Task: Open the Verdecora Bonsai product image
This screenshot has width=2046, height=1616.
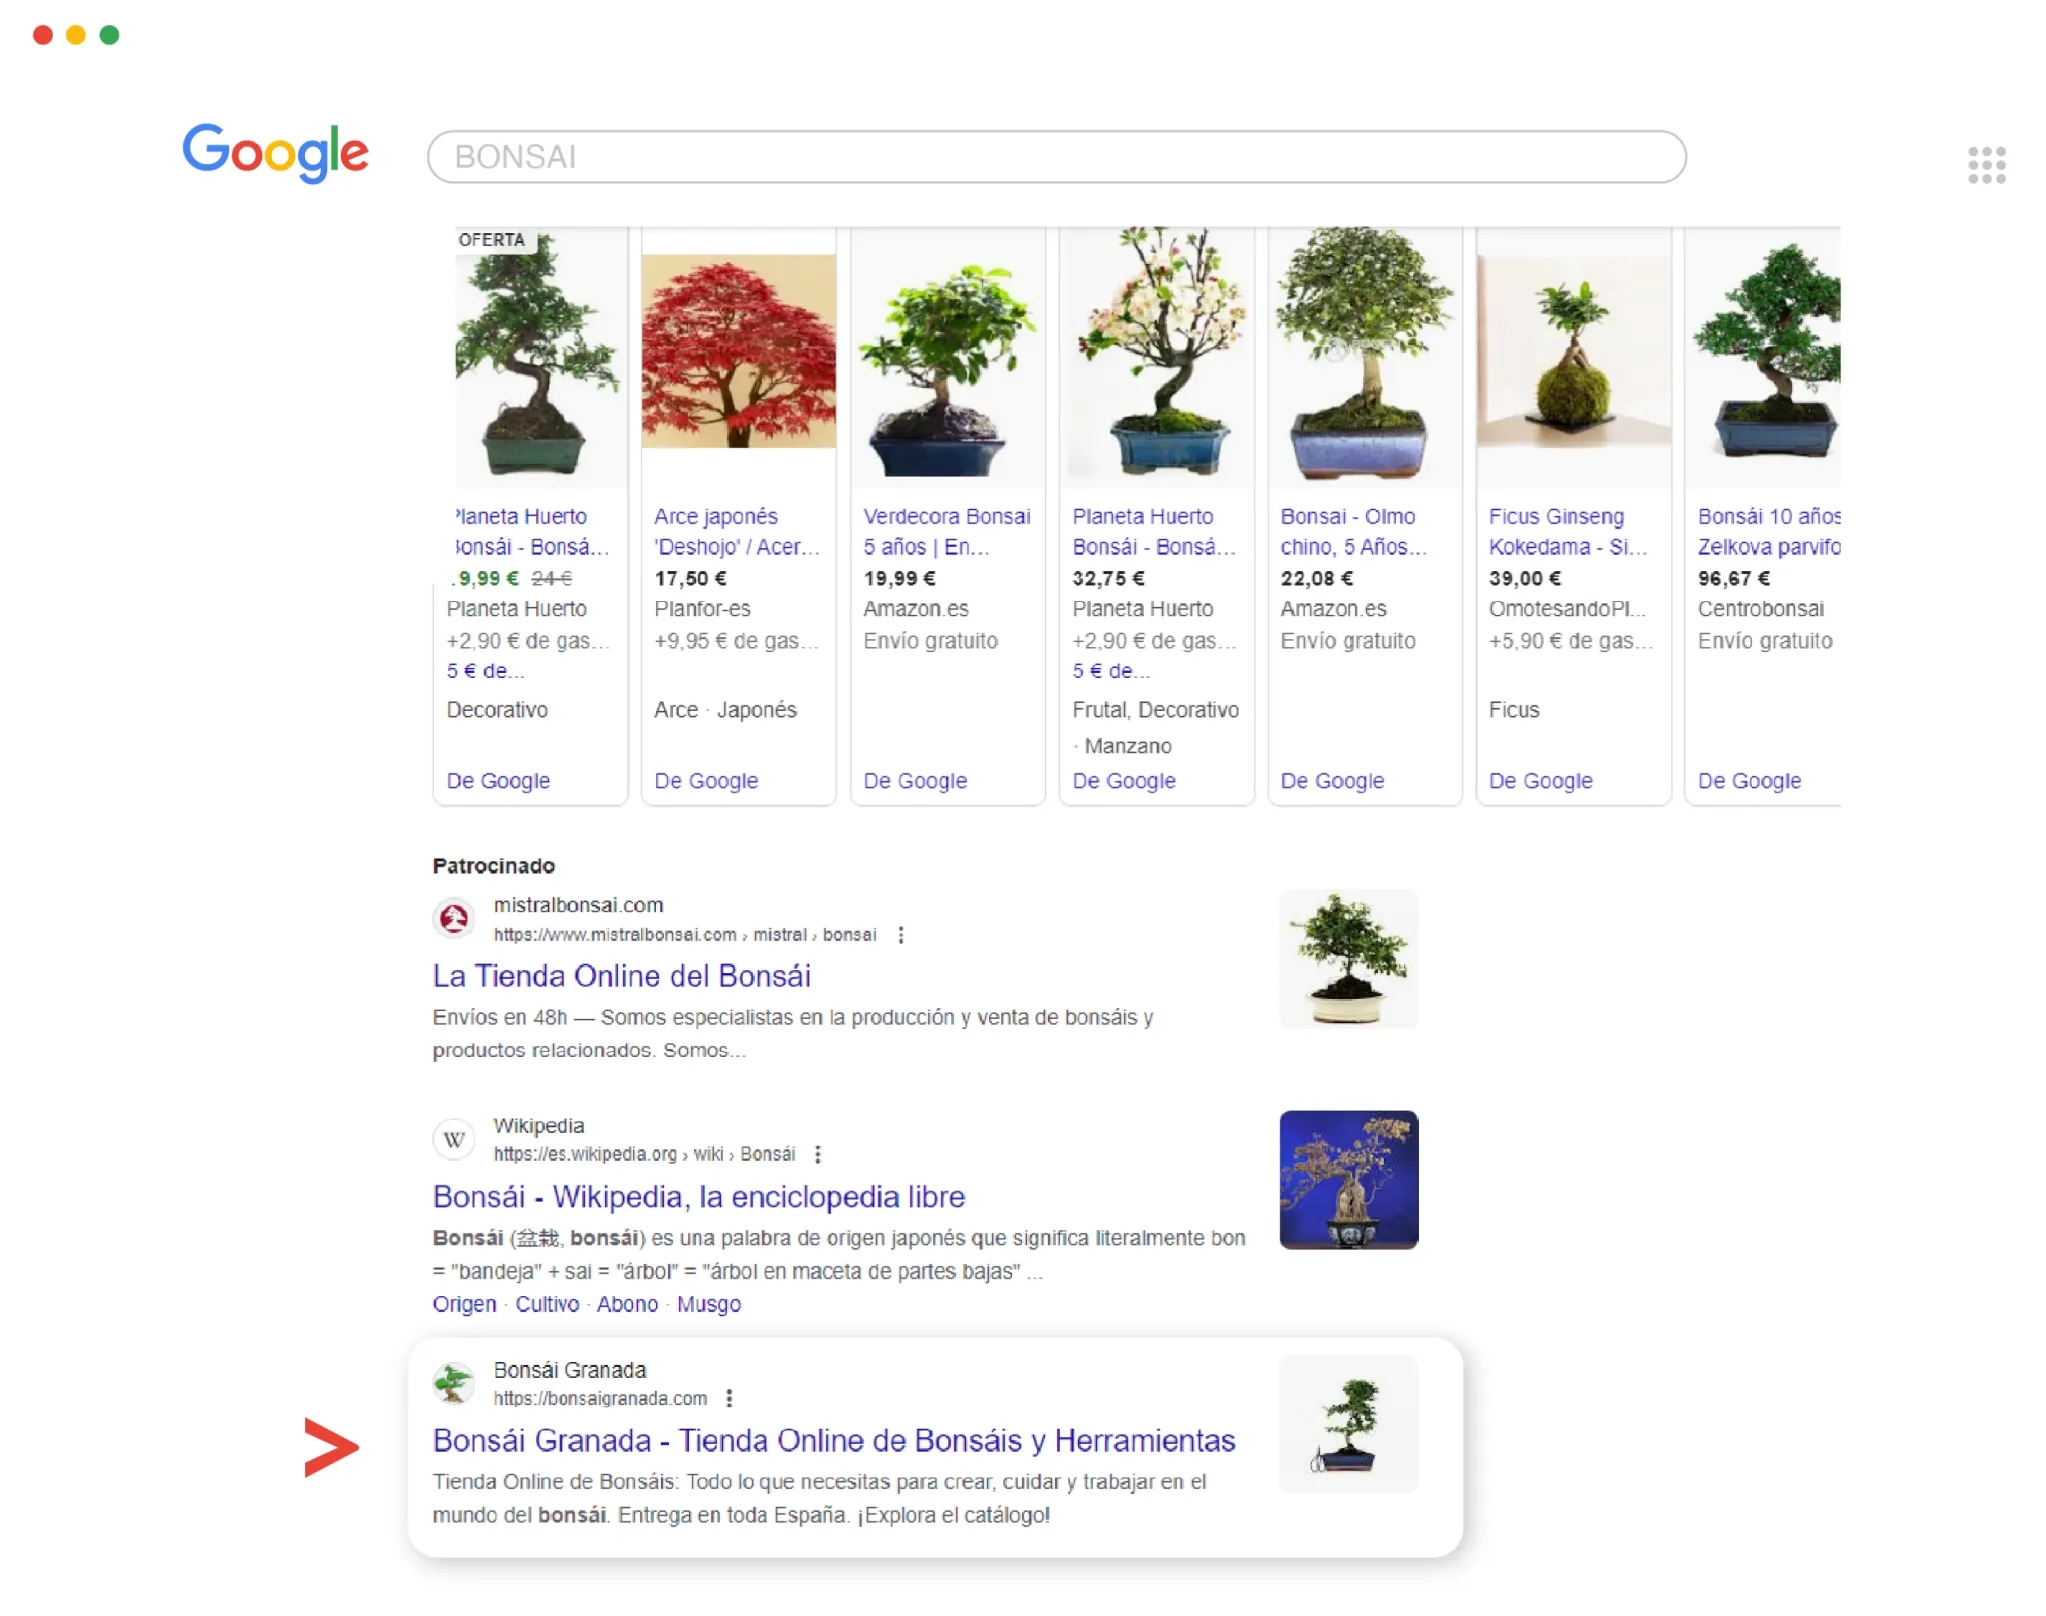Action: pos(947,358)
